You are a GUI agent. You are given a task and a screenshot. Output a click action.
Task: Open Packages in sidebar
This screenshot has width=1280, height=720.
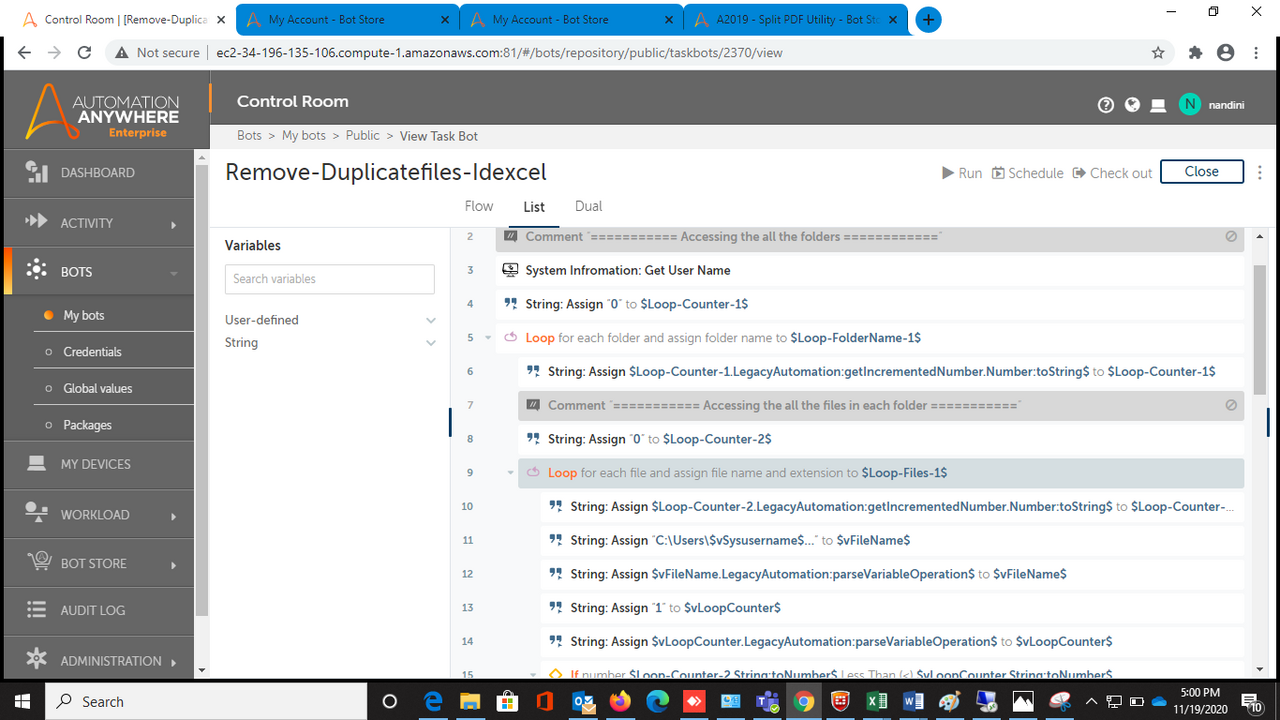click(x=87, y=425)
